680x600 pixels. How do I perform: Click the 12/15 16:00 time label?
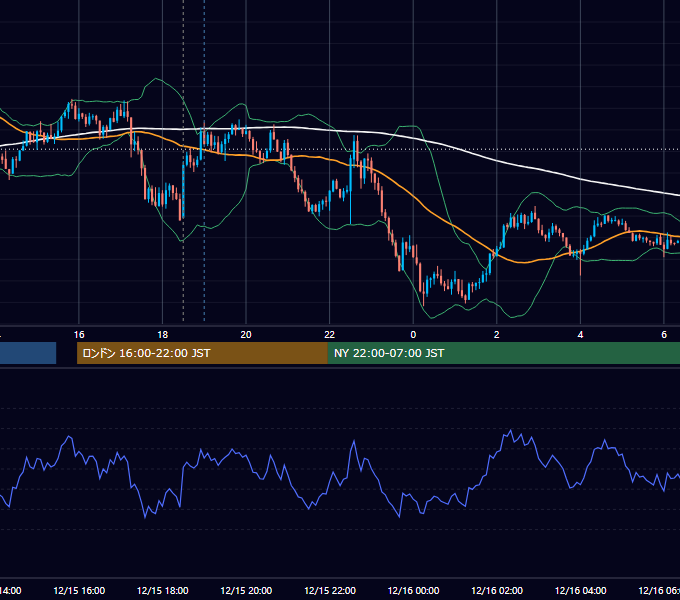tap(79, 590)
